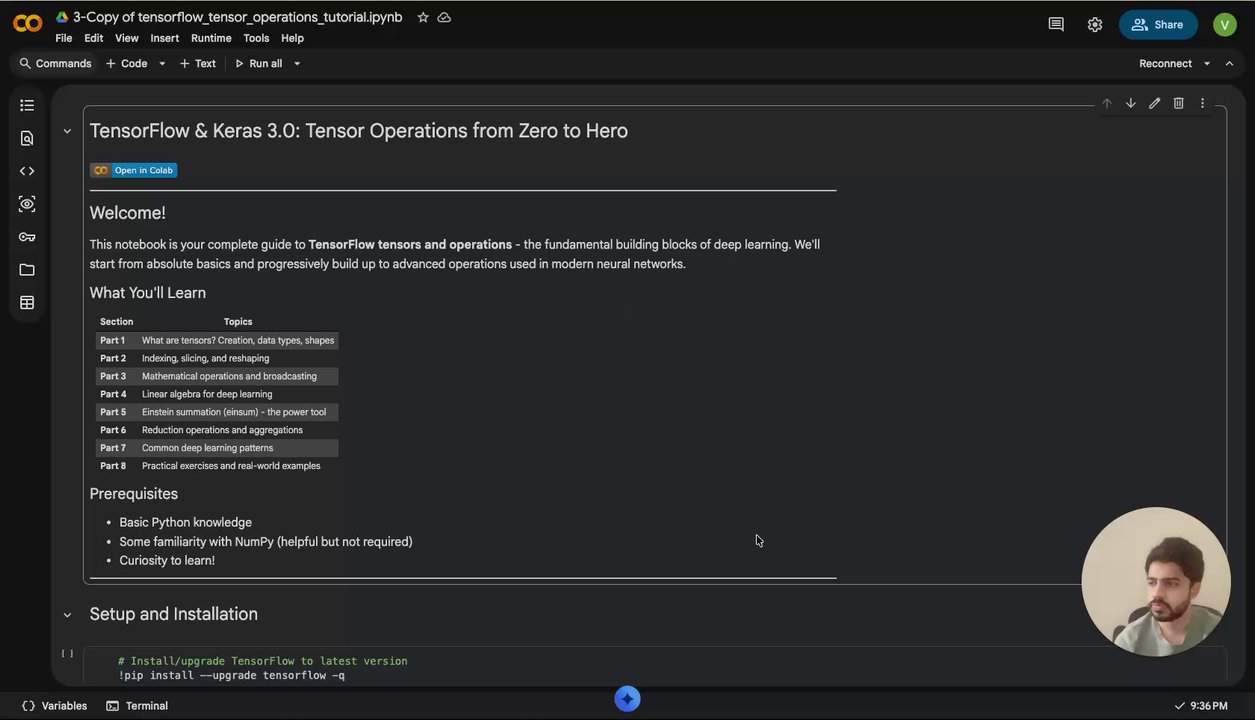Open the Runtime menu
Screen dimensions: 1255x720
pos(211,38)
